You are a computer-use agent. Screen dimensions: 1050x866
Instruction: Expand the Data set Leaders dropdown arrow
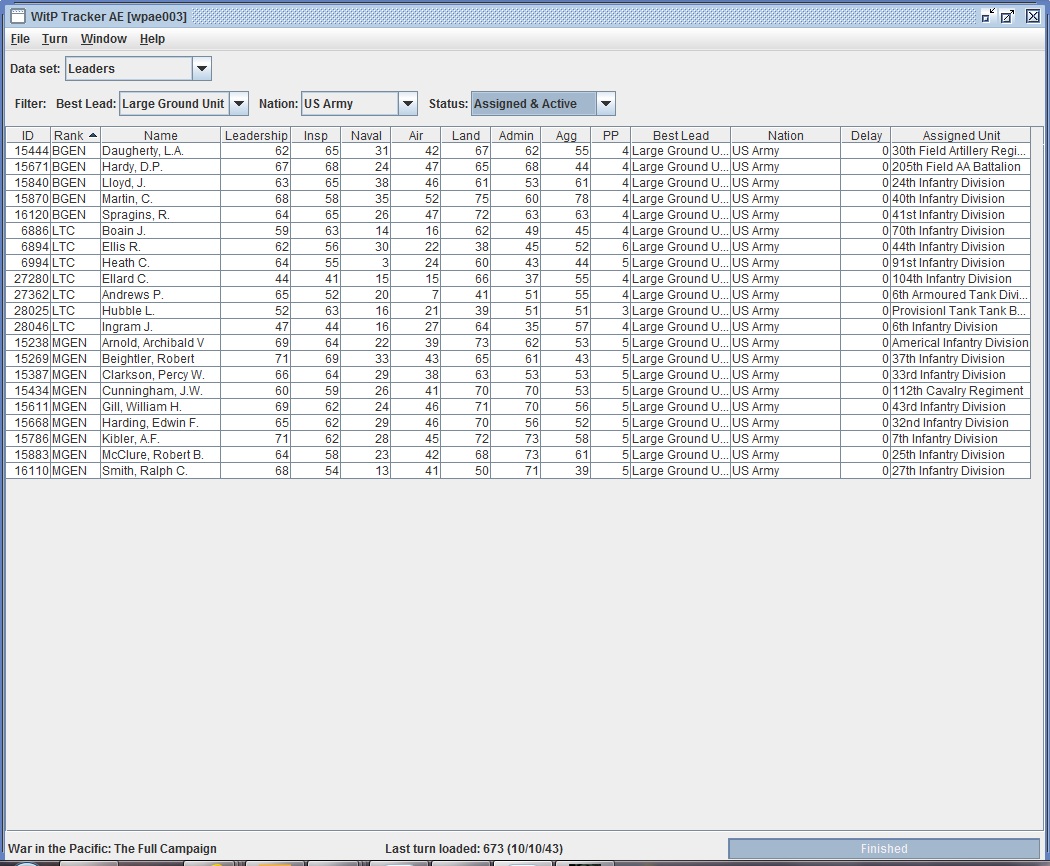click(202, 68)
